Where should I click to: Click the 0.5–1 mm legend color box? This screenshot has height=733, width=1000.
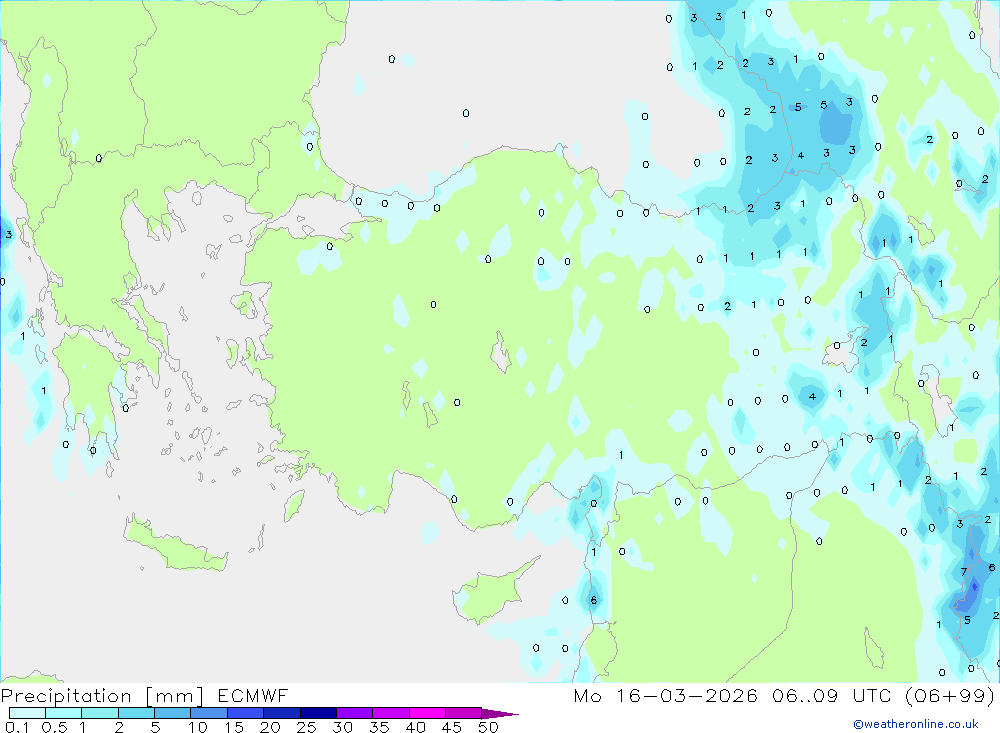coord(63,713)
